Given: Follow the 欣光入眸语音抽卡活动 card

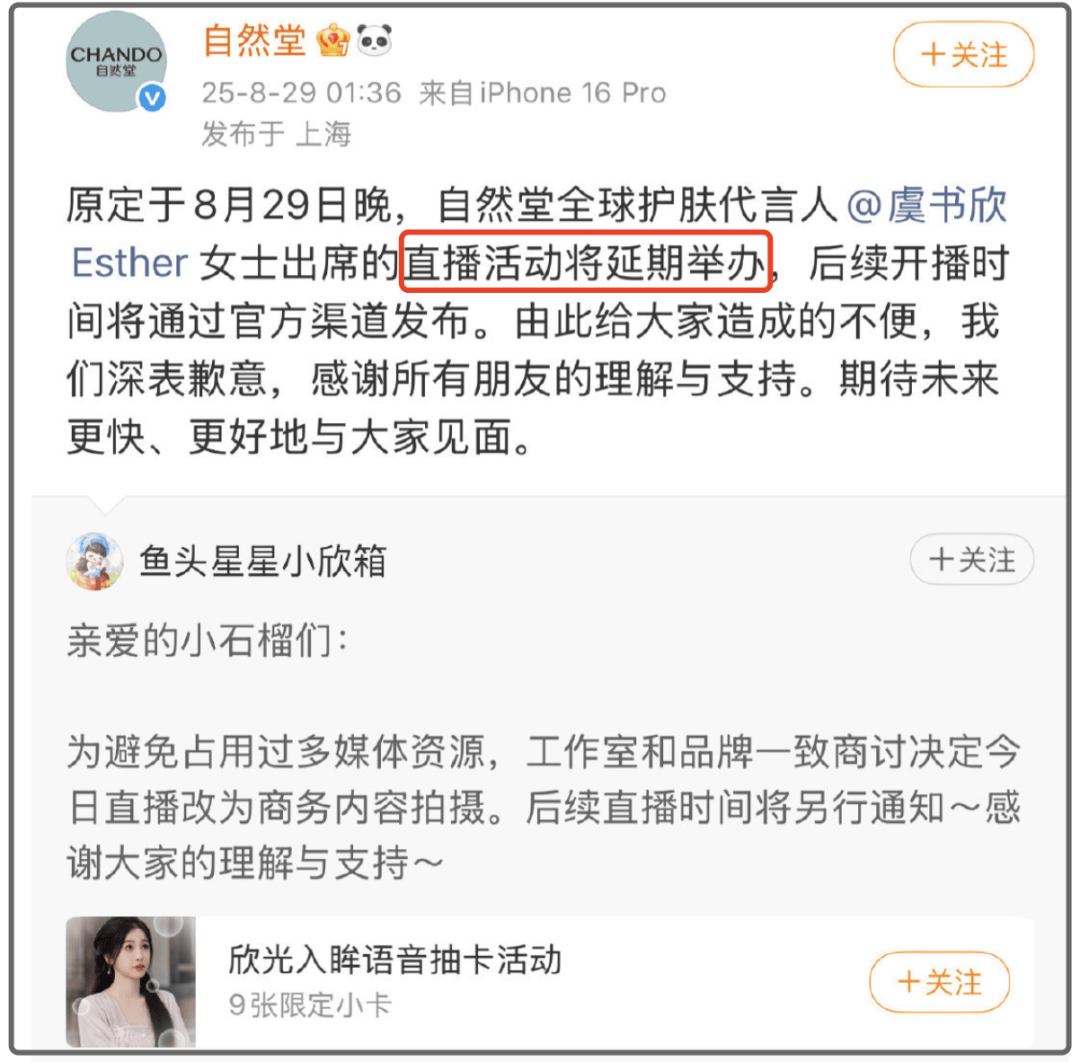Looking at the screenshot, I should coord(939,982).
